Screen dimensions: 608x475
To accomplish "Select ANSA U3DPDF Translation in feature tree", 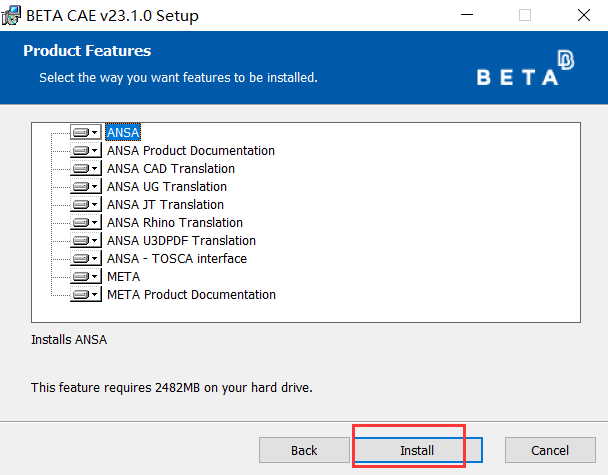I will [x=181, y=240].
